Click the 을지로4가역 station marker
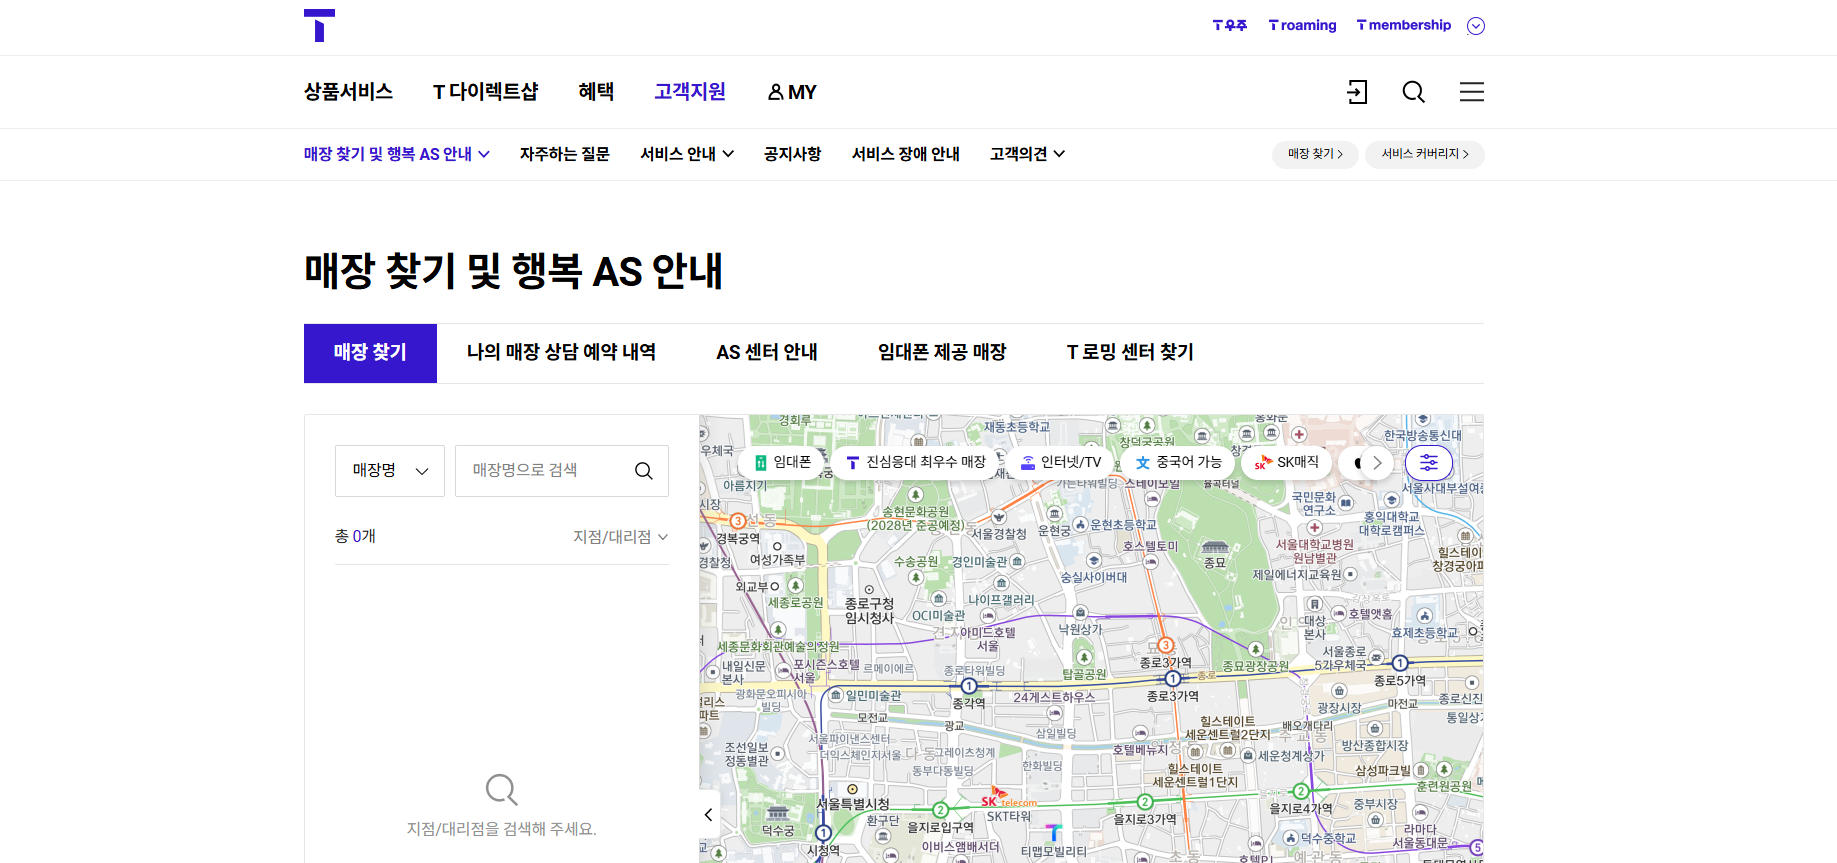 pos(1301,791)
